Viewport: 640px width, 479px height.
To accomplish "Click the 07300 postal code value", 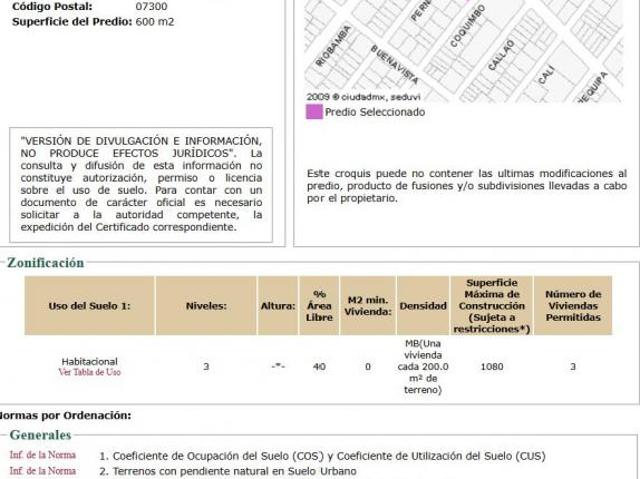I will point(151,7).
